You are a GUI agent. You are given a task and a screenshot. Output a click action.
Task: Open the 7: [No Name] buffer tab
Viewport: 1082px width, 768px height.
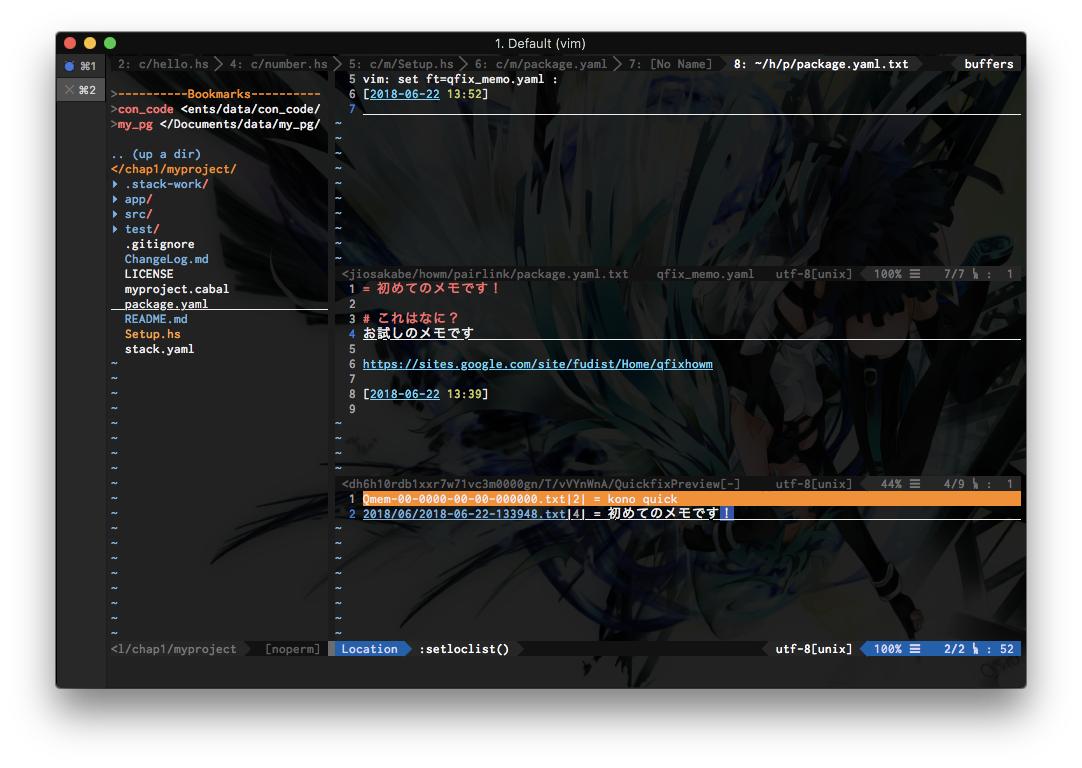670,64
